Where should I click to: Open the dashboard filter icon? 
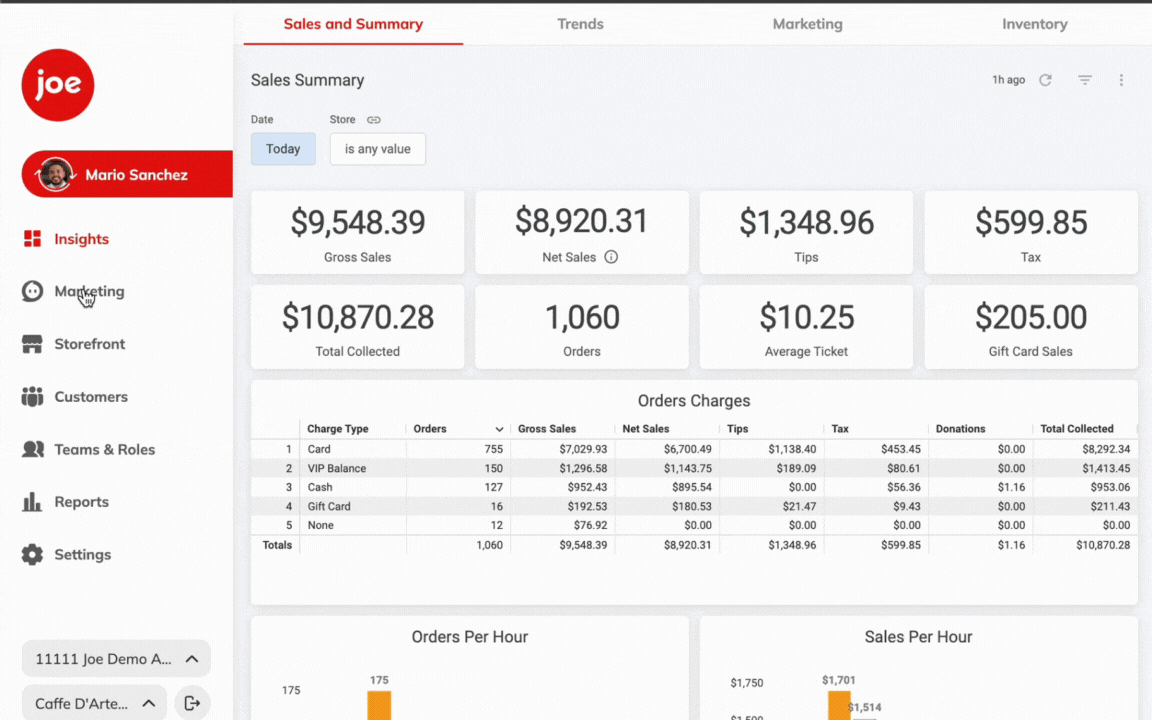[x=1084, y=80]
